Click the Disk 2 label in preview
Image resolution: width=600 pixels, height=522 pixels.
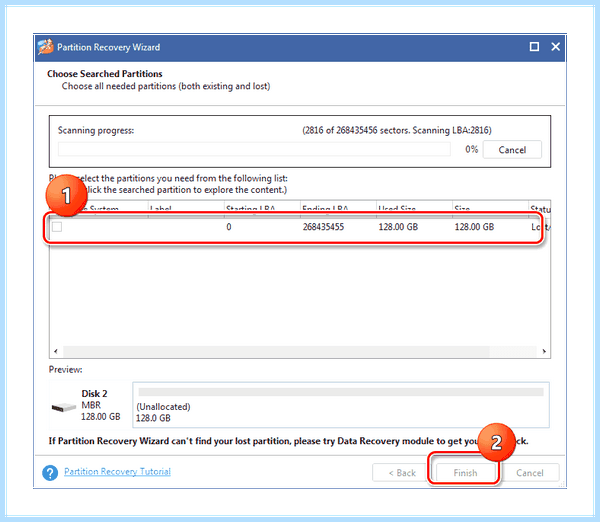[95, 394]
